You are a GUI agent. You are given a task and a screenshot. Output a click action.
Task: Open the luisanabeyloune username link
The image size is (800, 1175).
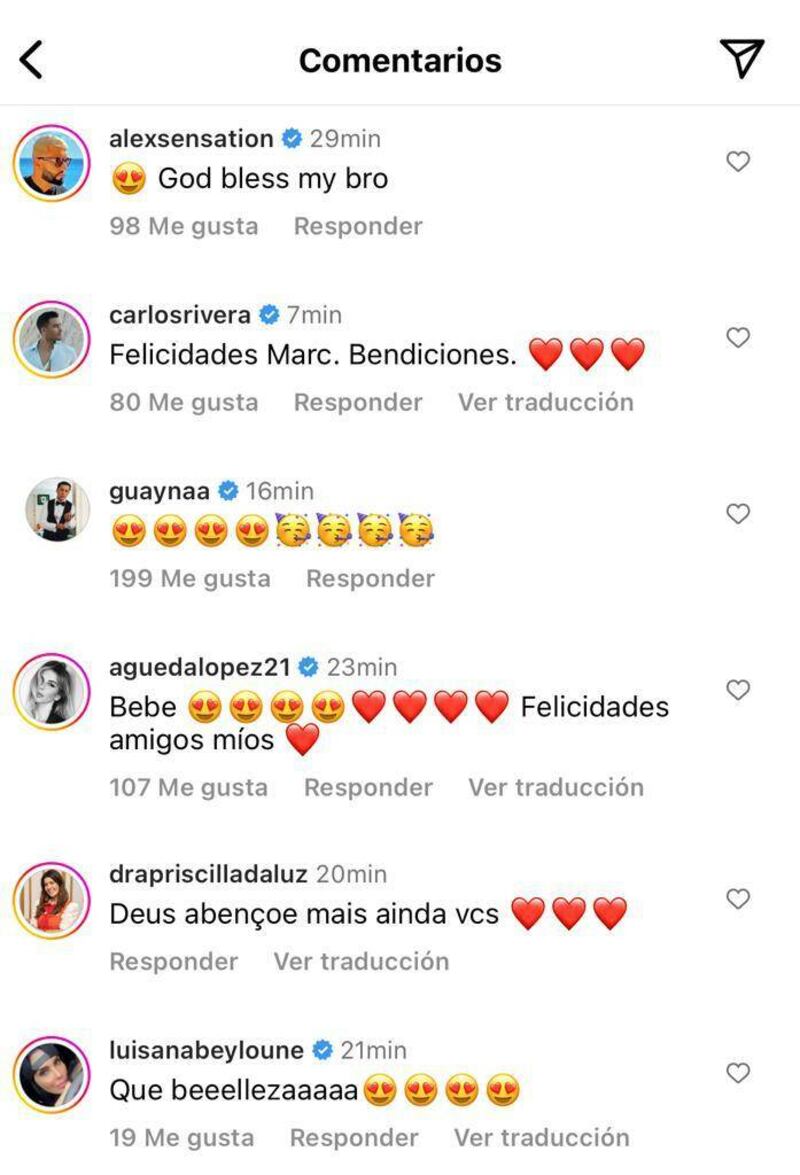(x=206, y=1050)
